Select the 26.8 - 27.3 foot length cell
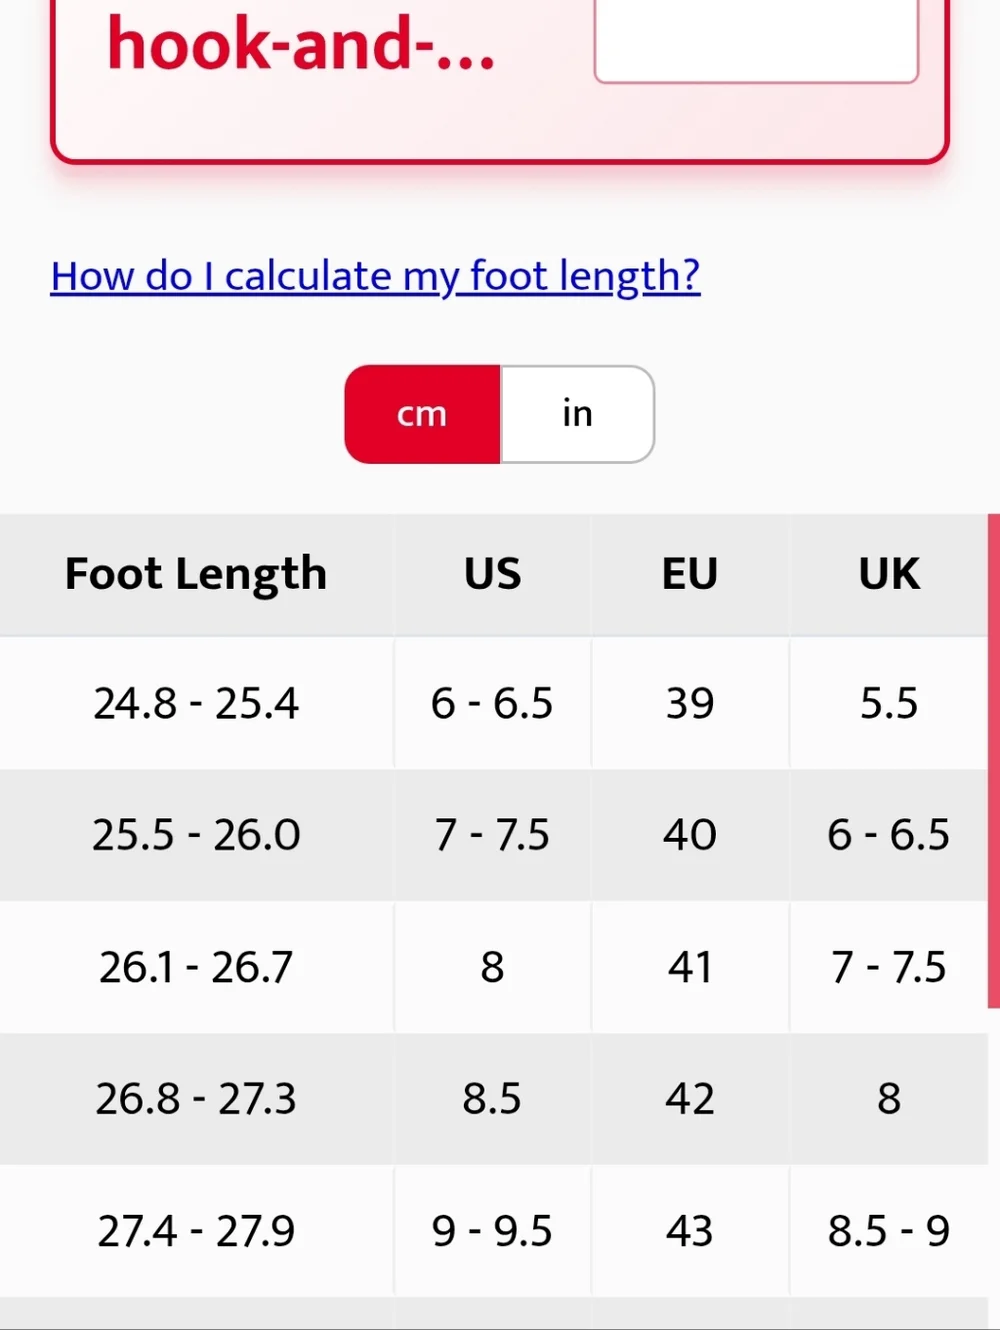The height and width of the screenshot is (1330, 1000). (x=196, y=1099)
